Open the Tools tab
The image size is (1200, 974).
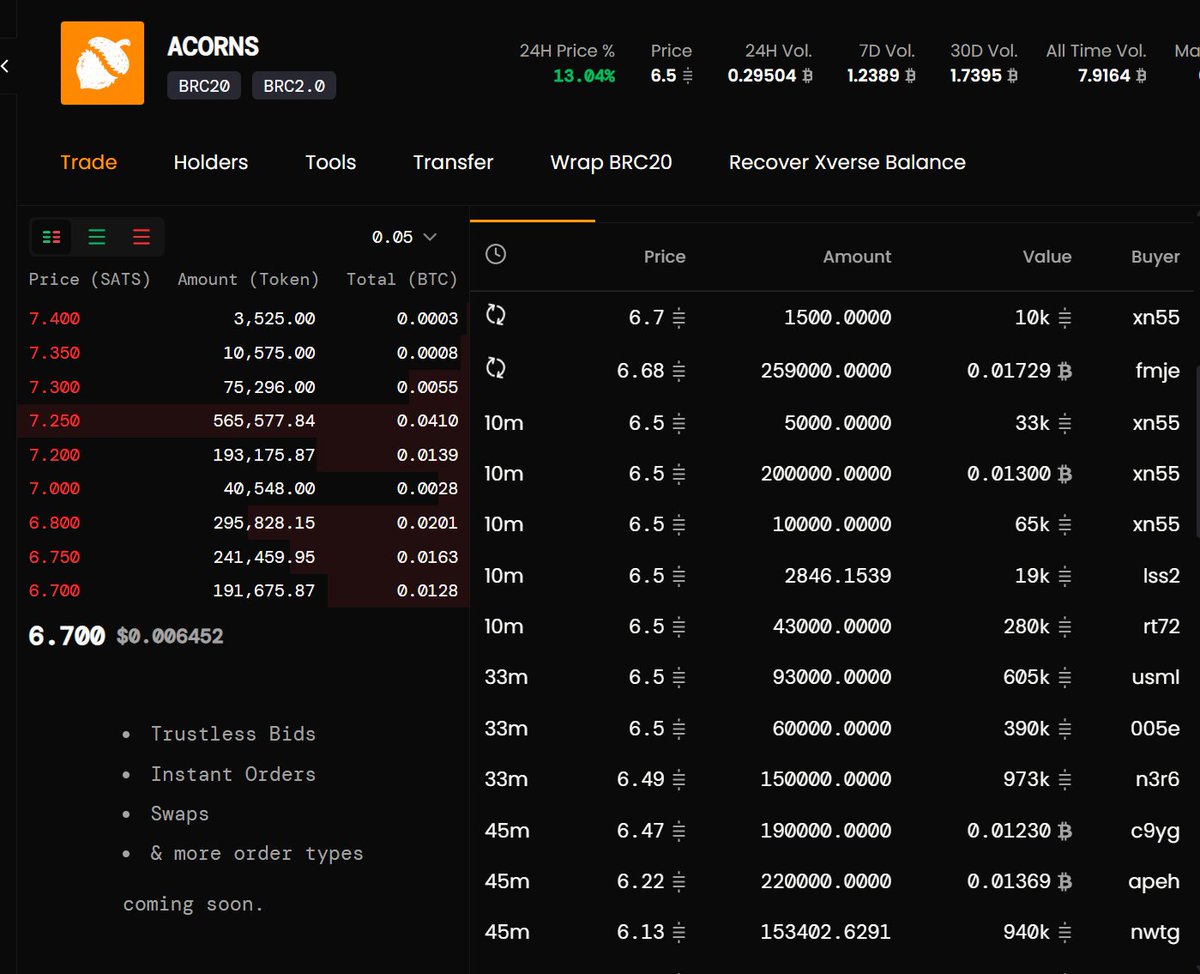331,162
